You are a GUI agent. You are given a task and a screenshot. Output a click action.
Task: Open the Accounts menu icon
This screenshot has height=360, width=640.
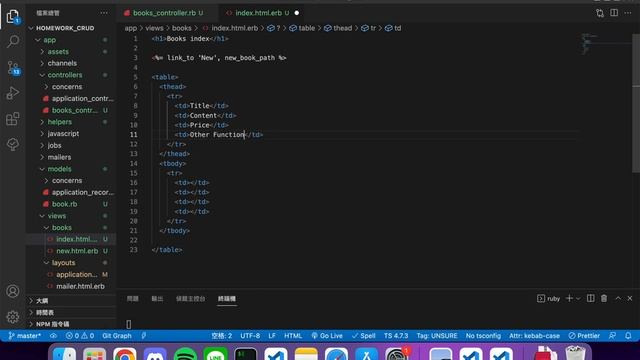click(13, 291)
